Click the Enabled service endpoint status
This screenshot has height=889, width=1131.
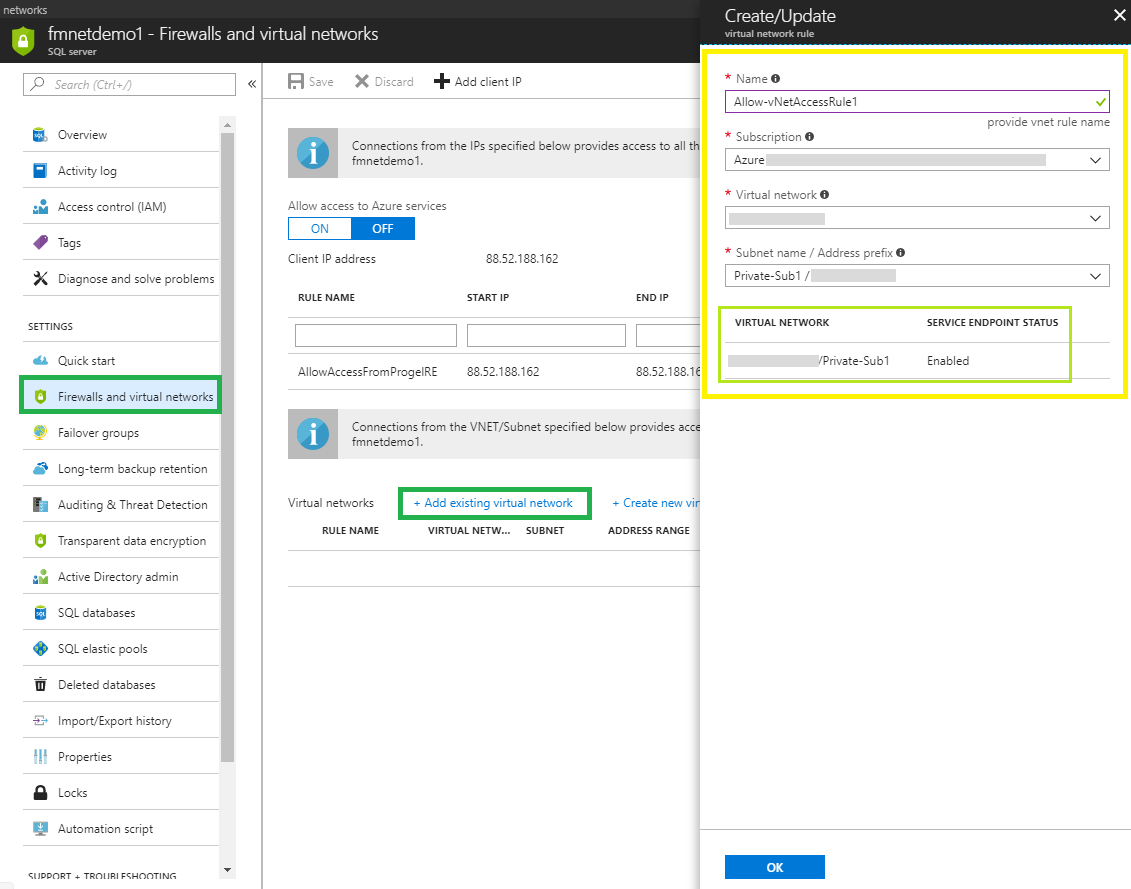tap(948, 361)
